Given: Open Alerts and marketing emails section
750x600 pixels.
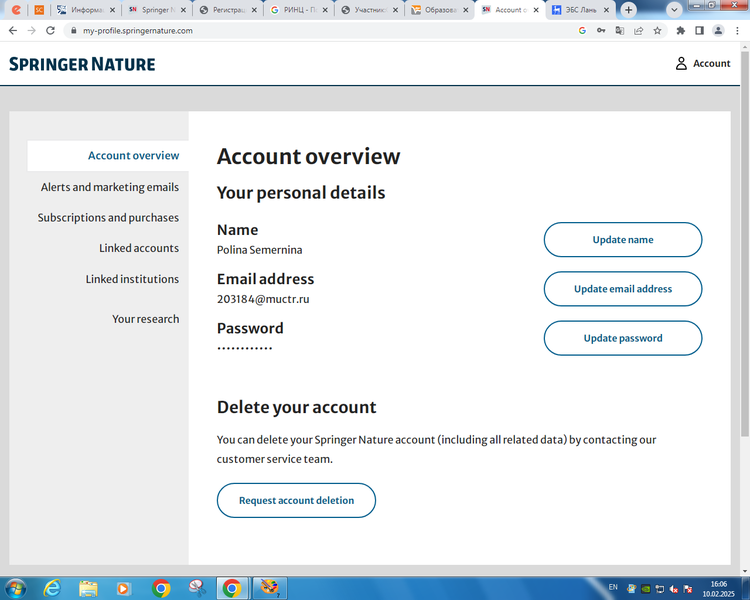Looking at the screenshot, I should point(109,187).
